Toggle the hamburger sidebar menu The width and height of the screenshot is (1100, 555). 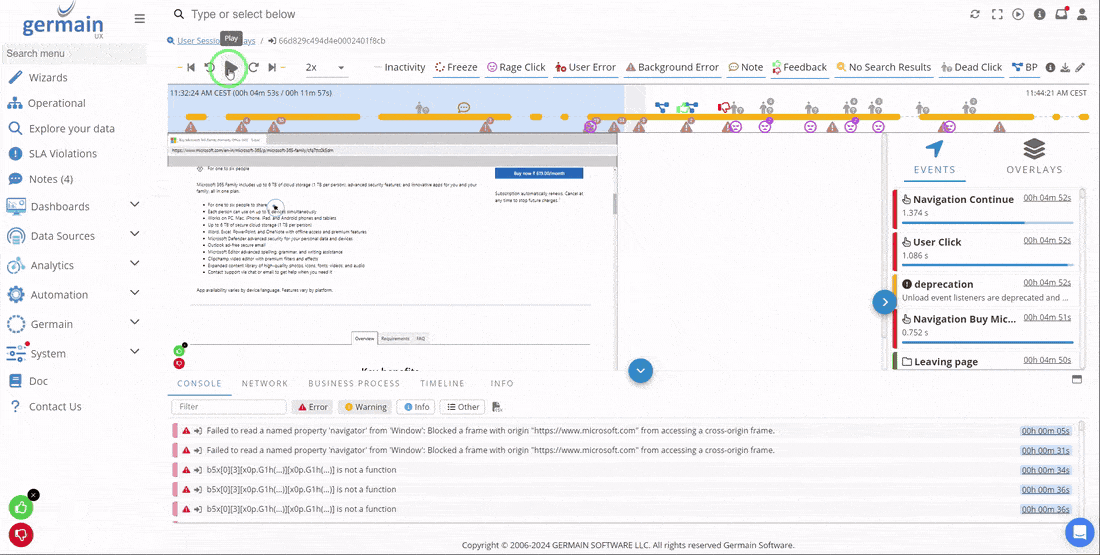click(x=140, y=19)
